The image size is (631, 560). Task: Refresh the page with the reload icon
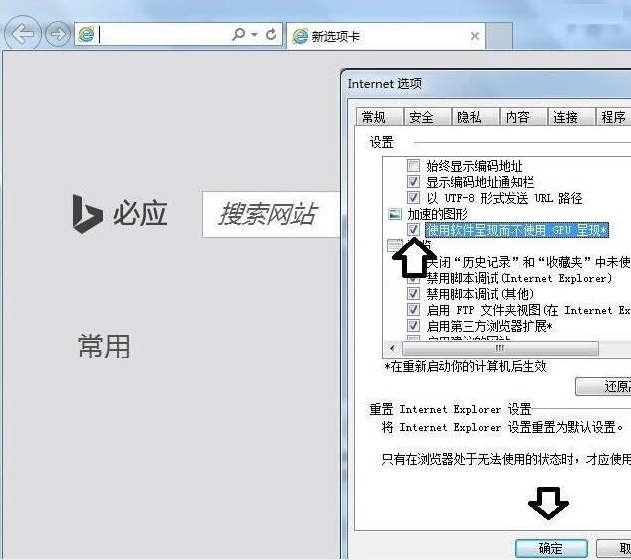pos(271,35)
